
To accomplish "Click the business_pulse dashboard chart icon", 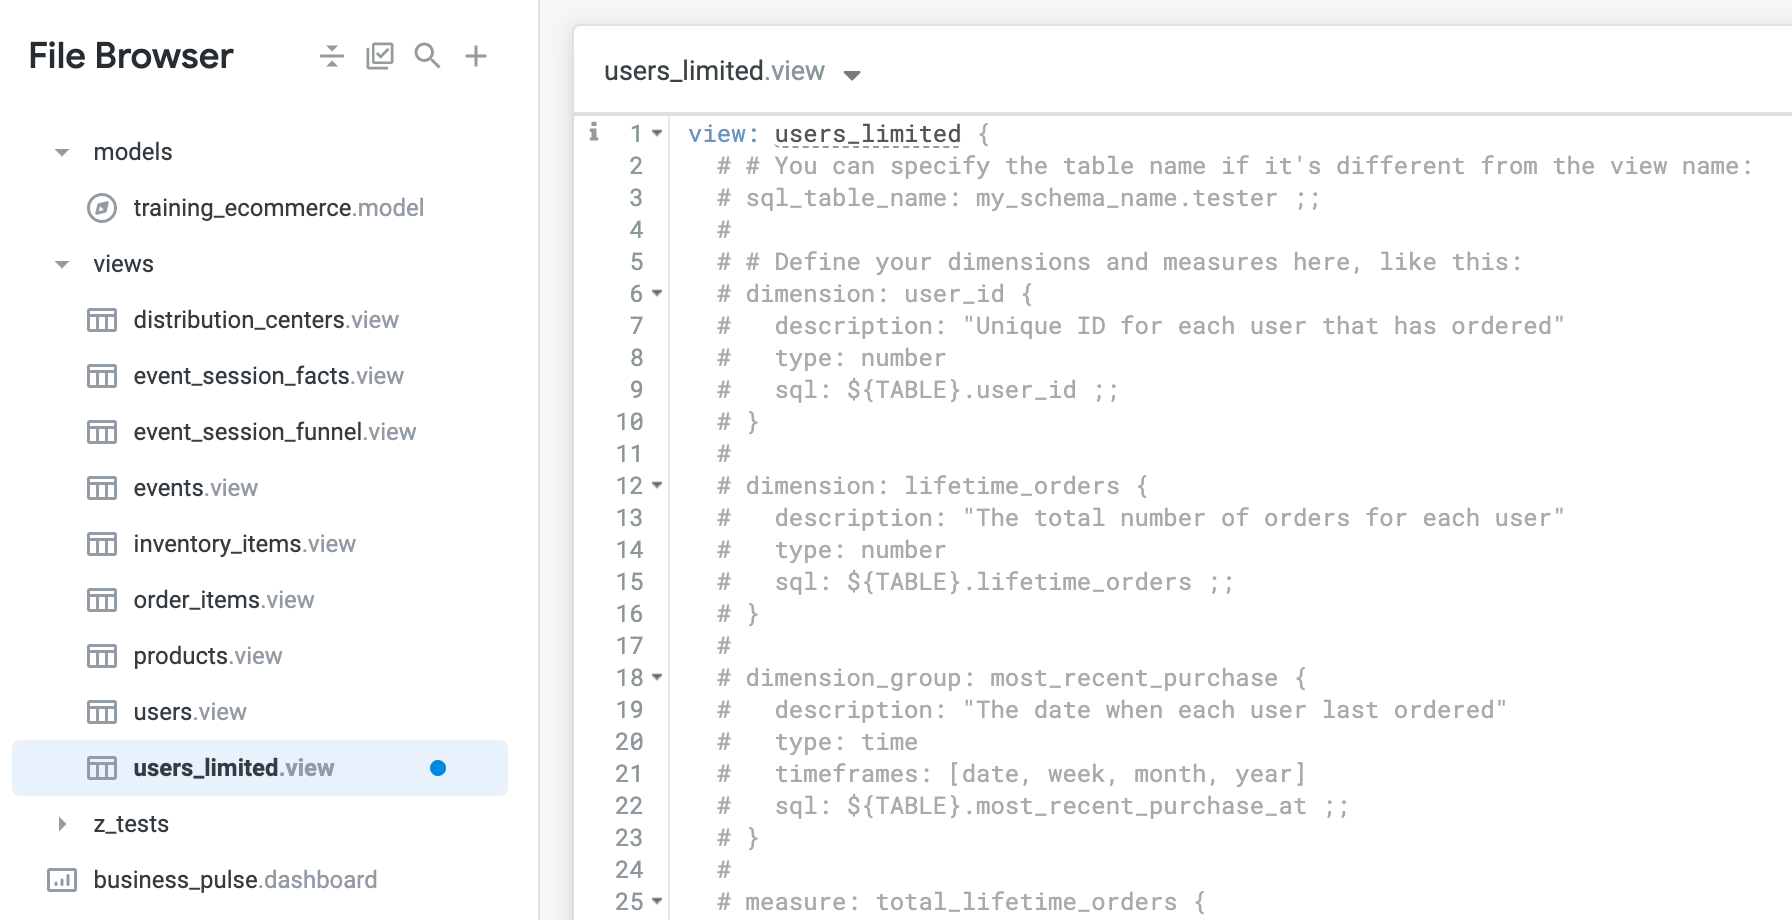I will [x=62, y=880].
